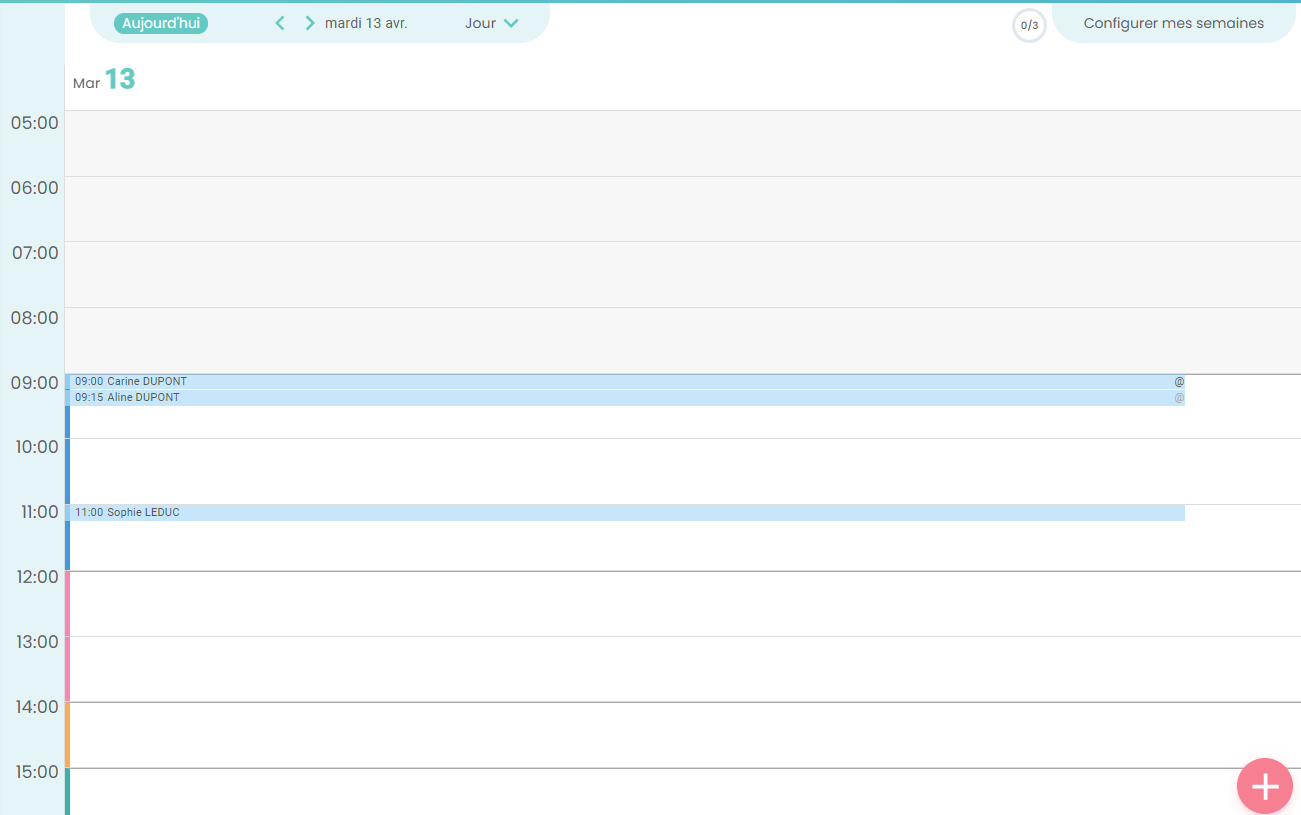Image resolution: width=1301 pixels, height=815 pixels.
Task: Select the empty 13:00 time slot
Action: (x=600, y=668)
